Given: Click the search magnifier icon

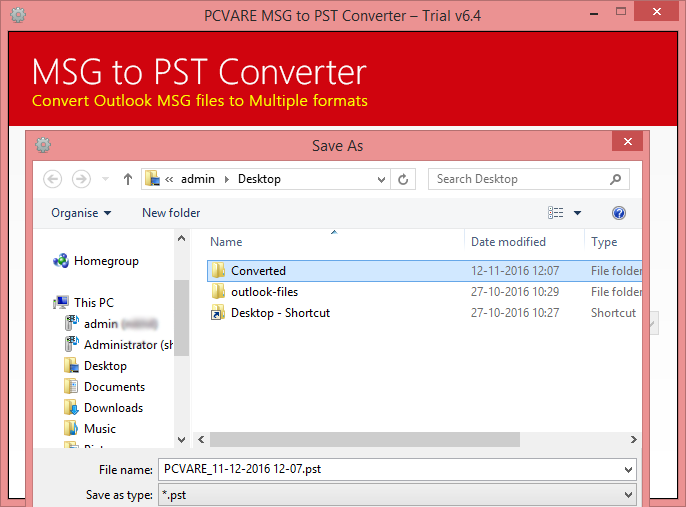Looking at the screenshot, I should 616,179.
